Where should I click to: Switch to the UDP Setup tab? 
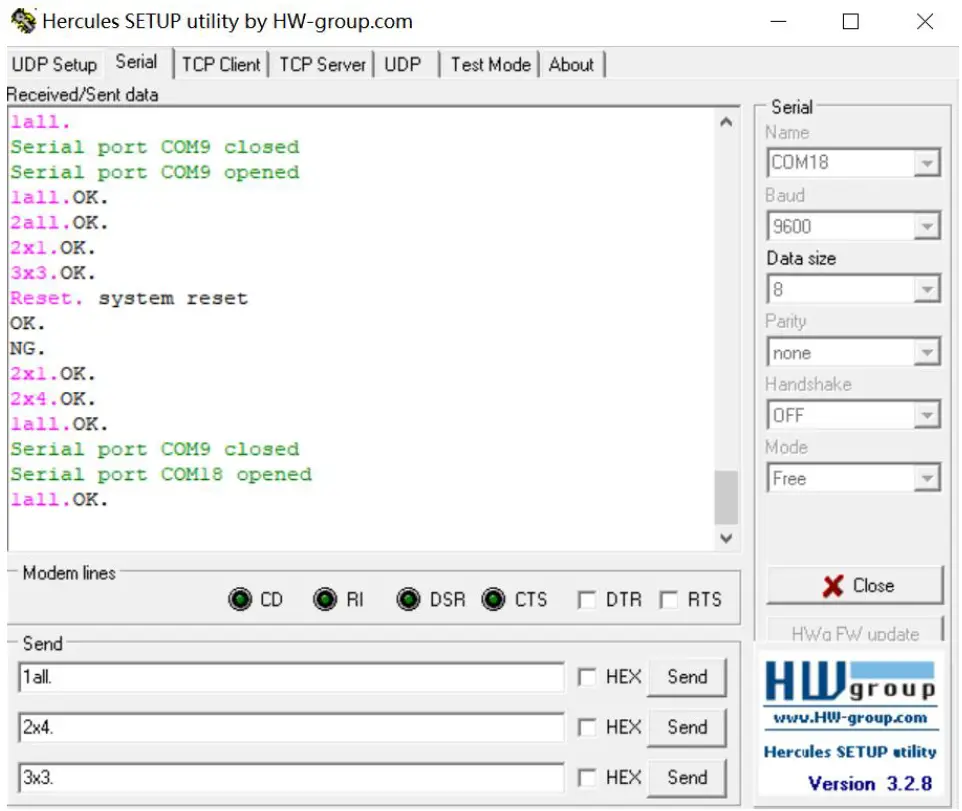[x=54, y=64]
